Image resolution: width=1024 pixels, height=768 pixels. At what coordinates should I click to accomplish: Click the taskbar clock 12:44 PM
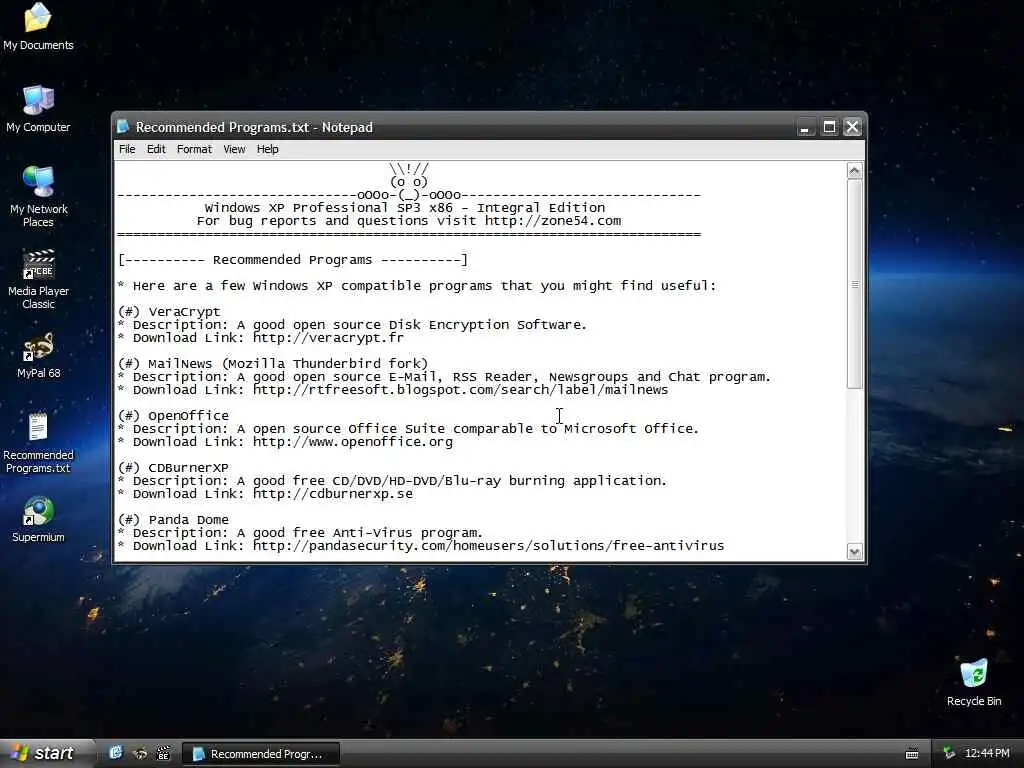tap(987, 753)
